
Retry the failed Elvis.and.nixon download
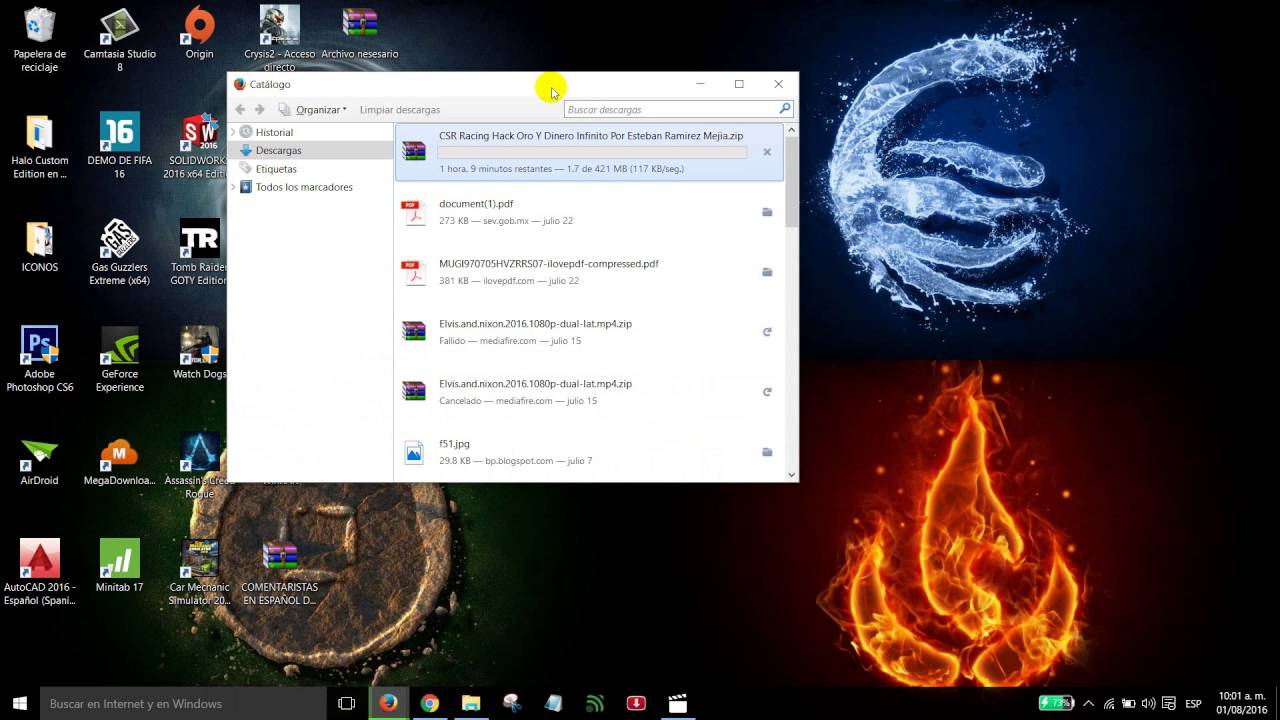point(767,332)
